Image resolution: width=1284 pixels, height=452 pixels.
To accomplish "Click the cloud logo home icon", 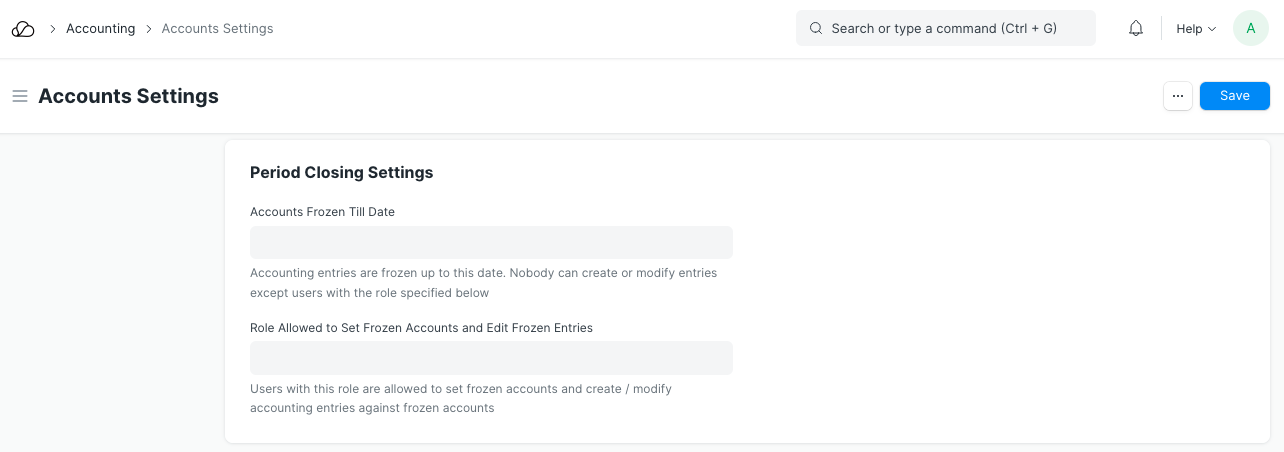I will (x=23, y=29).
